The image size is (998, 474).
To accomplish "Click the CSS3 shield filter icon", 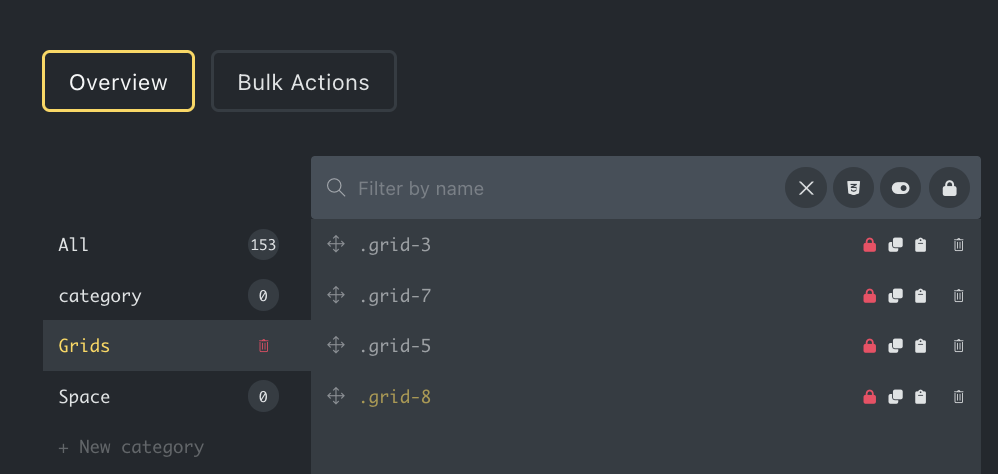I will tap(854, 188).
